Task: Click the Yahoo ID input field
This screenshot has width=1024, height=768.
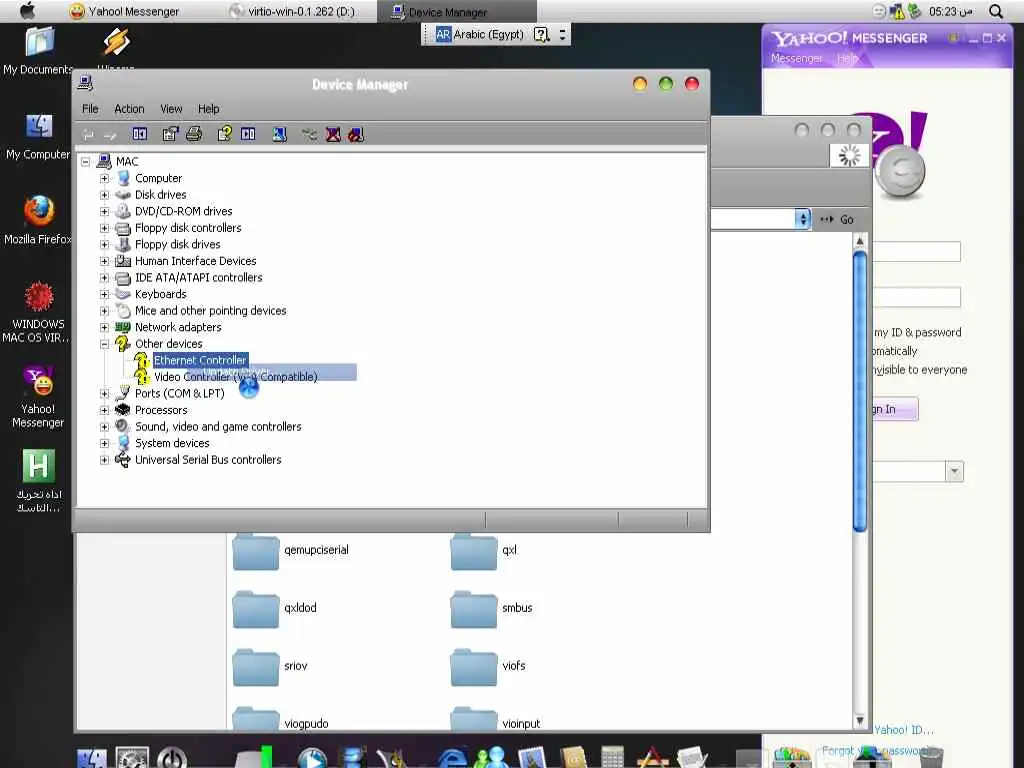Action: (916, 251)
